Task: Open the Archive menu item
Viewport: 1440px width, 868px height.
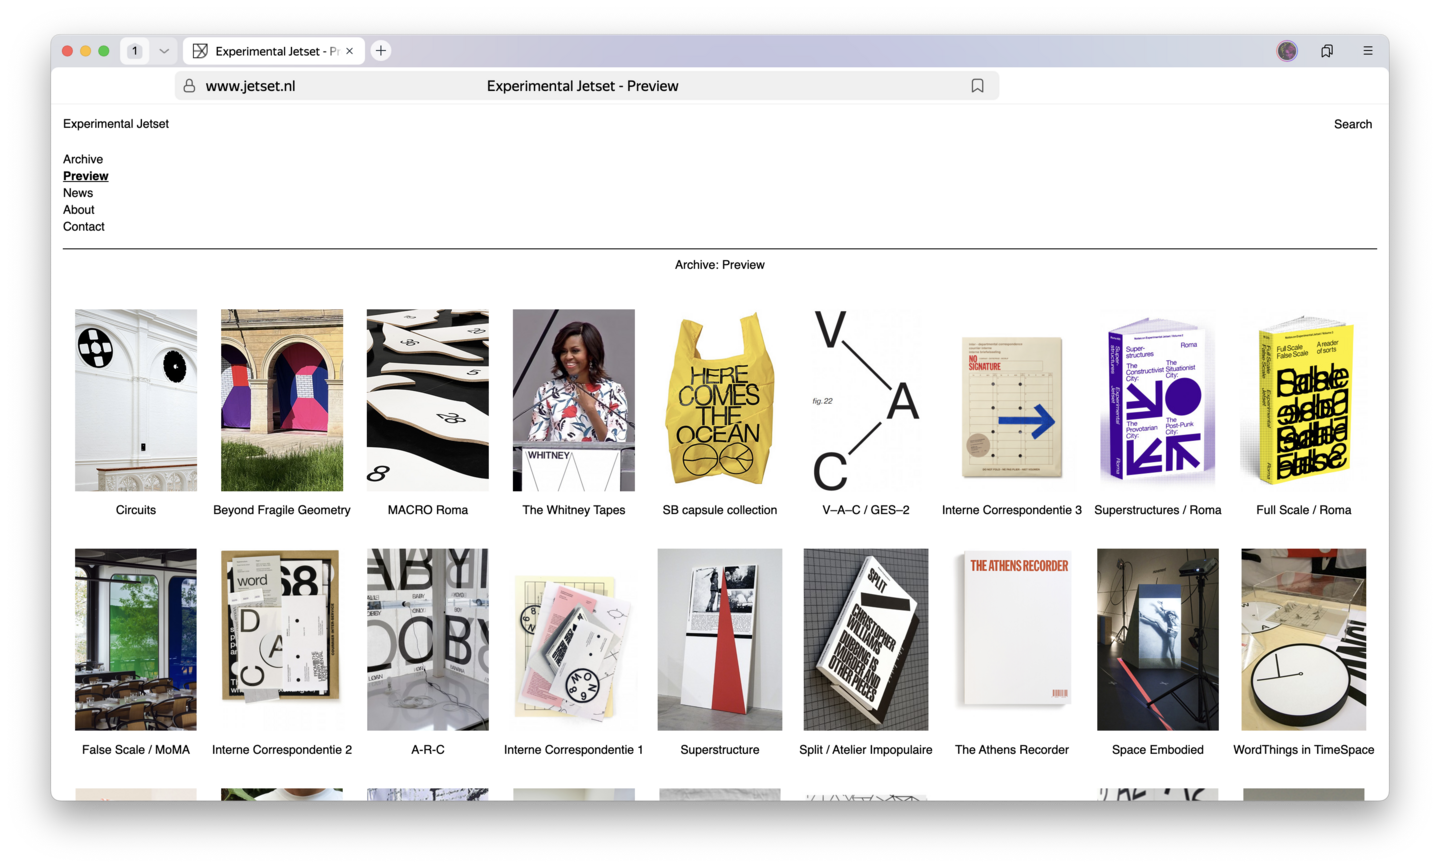Action: coord(83,159)
